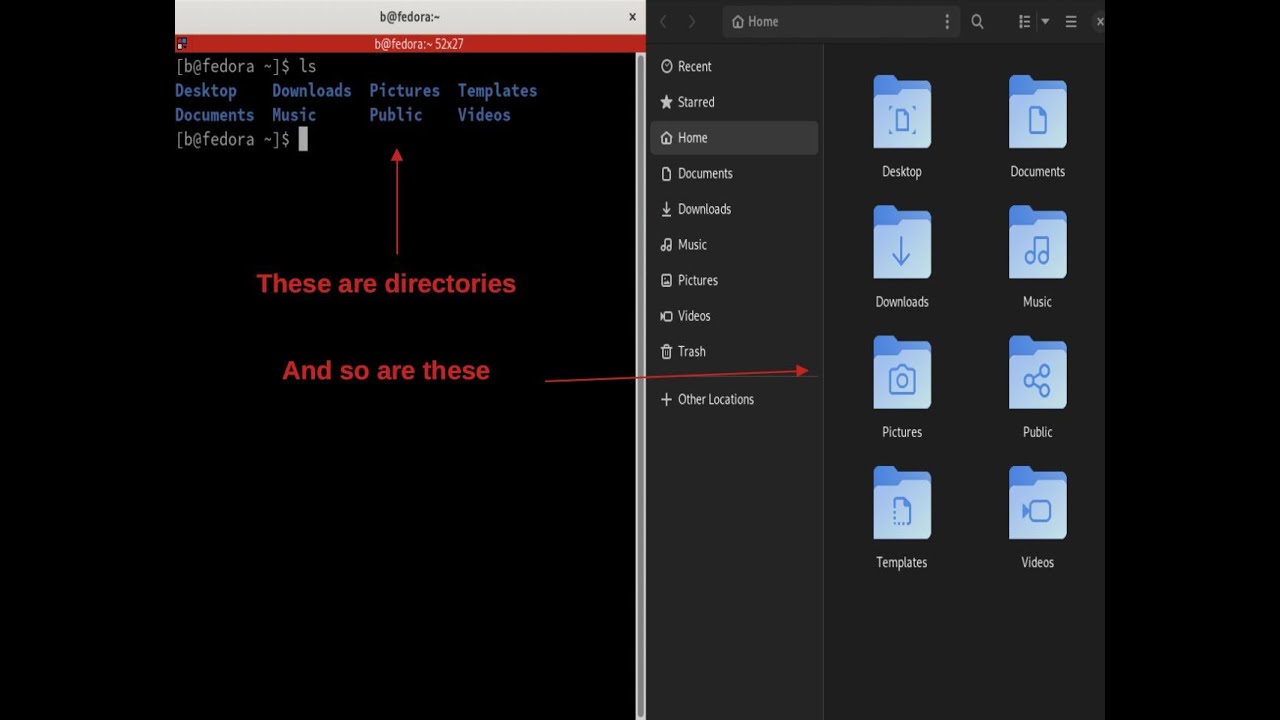
Task: Open the Templates folder icon
Action: click(x=901, y=503)
